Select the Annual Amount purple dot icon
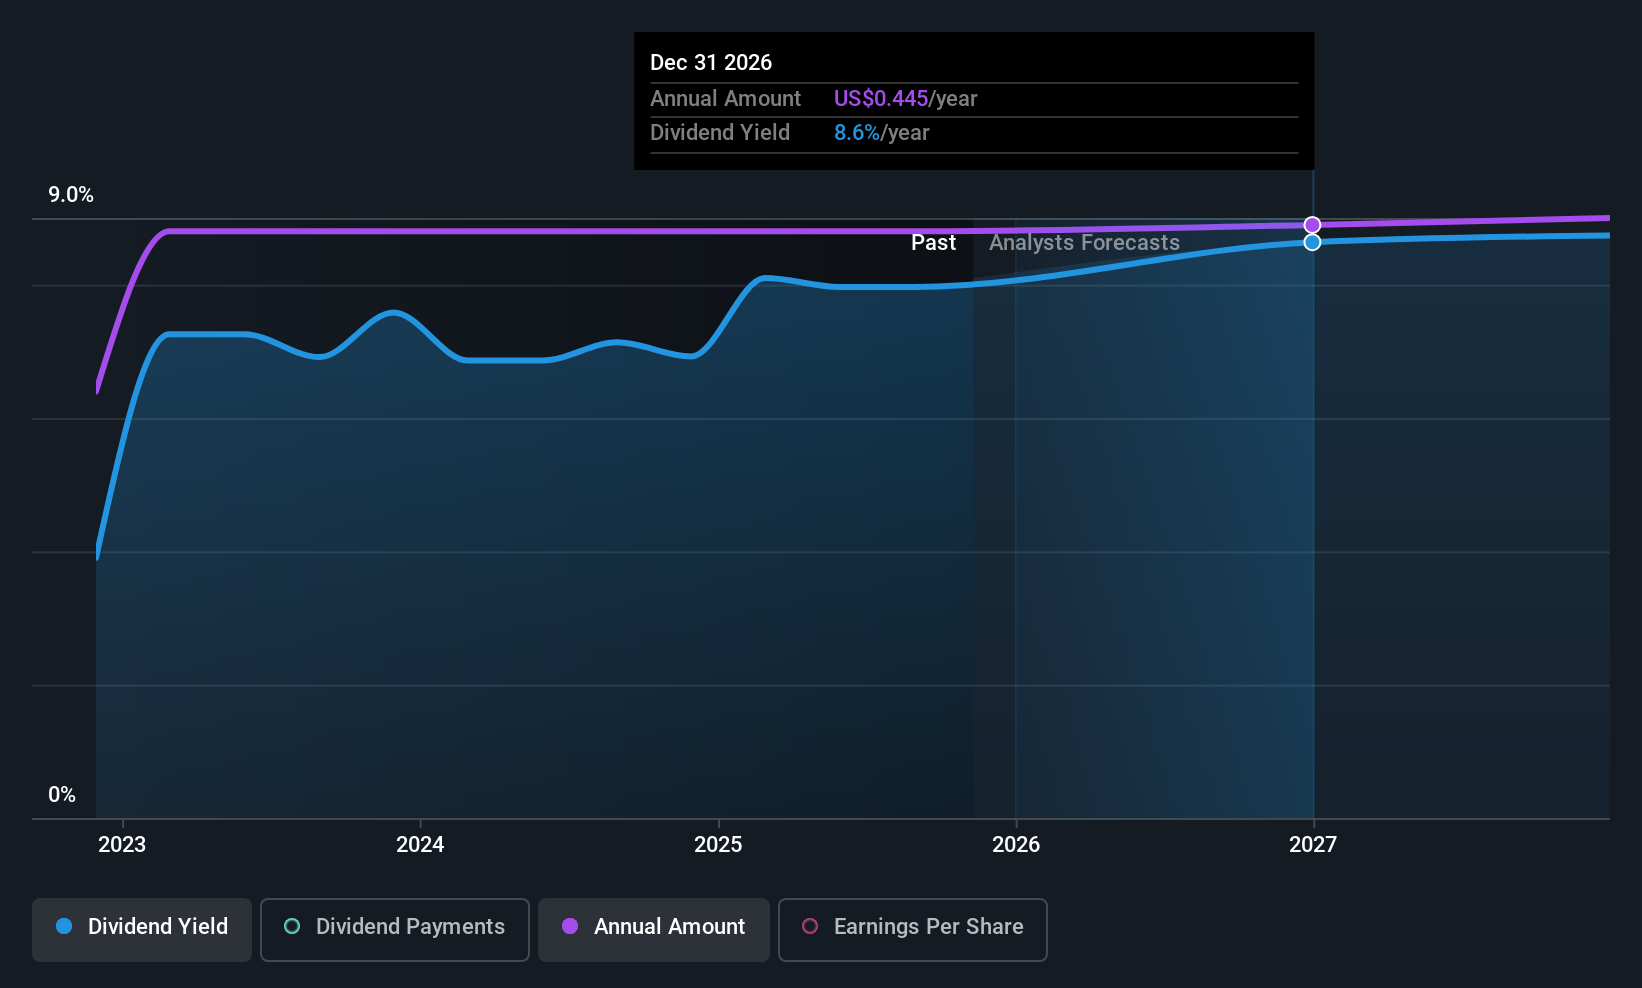Viewport: 1642px width, 988px height. pyautogui.click(x=569, y=927)
